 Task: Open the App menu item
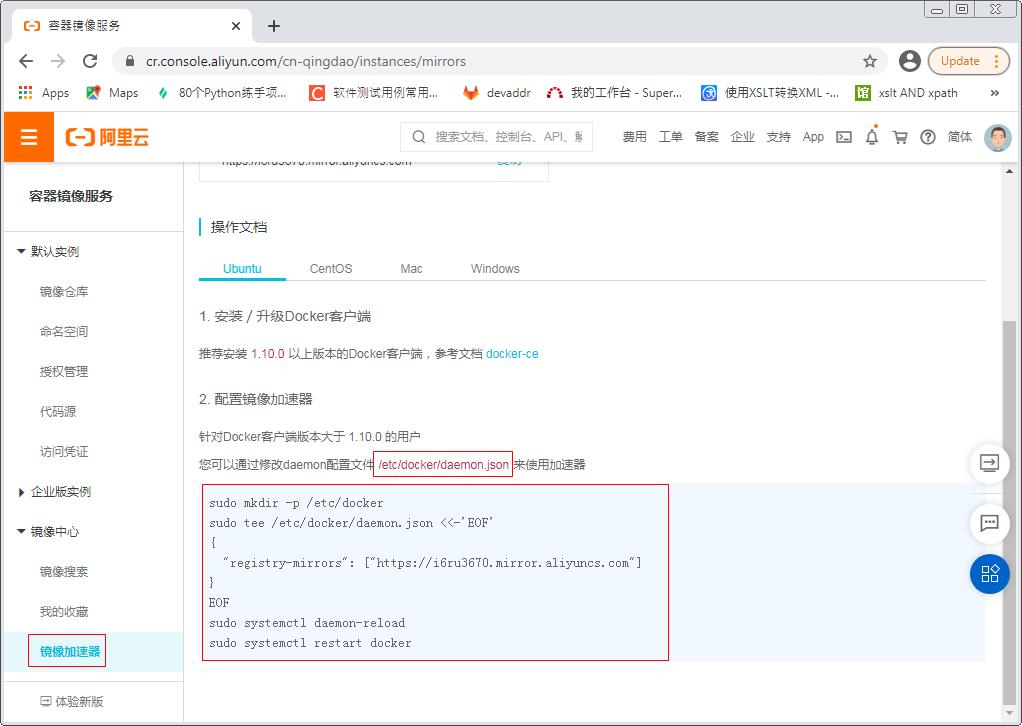[x=813, y=137]
